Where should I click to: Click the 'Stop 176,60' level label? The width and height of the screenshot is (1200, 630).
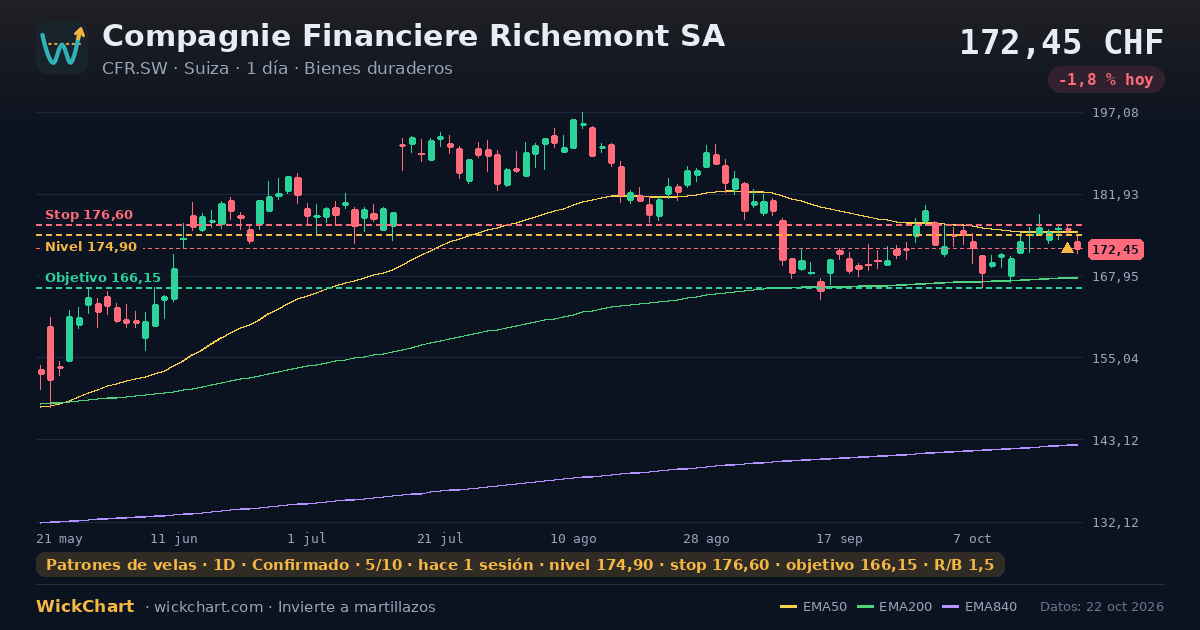pos(89,215)
